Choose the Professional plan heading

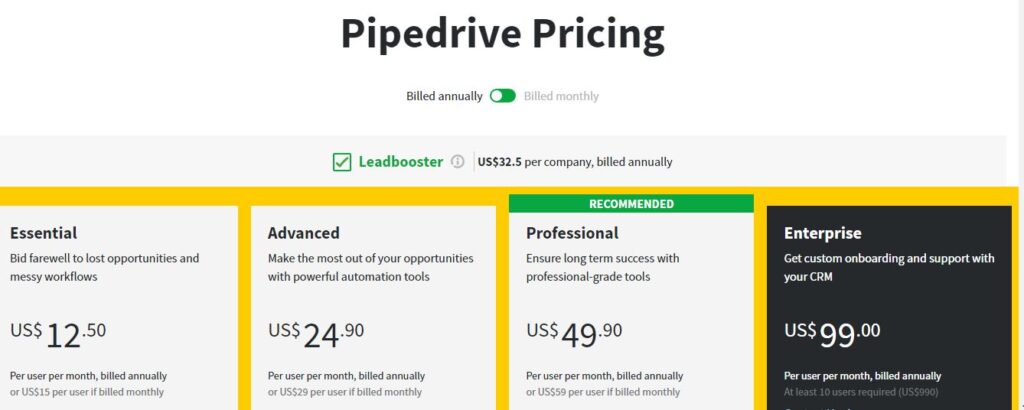click(572, 233)
